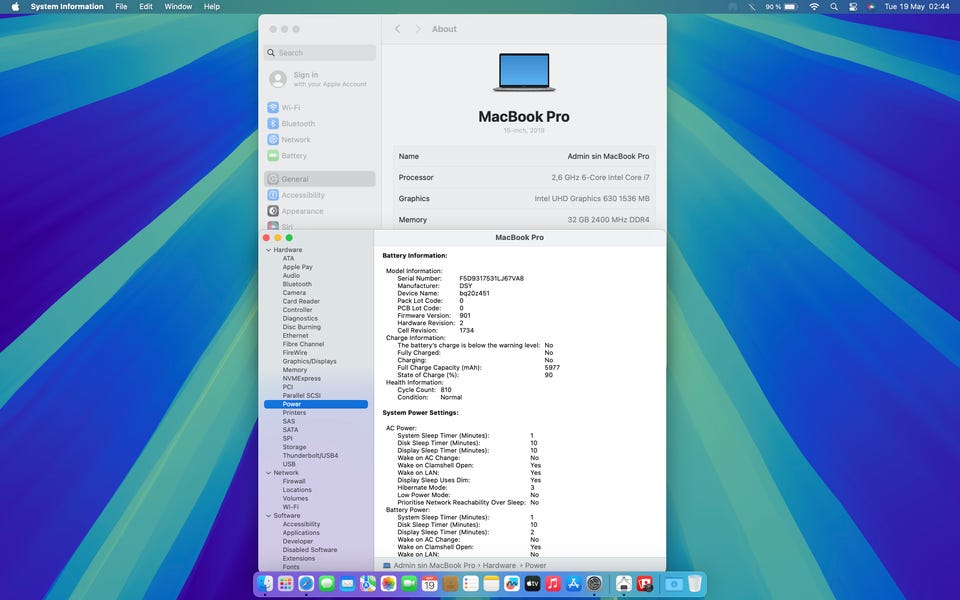Open the Trash in the Dock

pos(694,583)
